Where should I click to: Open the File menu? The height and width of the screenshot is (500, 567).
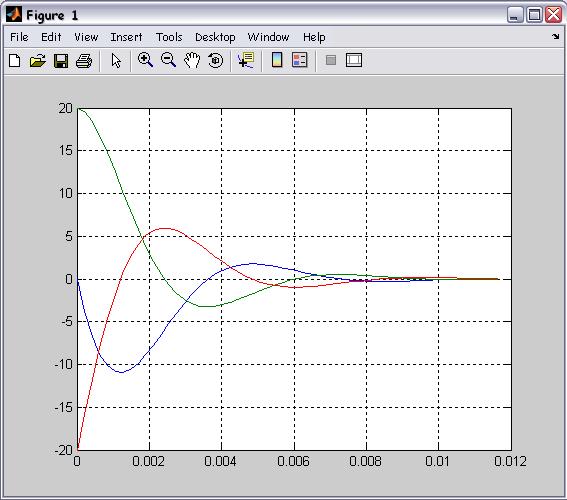click(x=19, y=37)
